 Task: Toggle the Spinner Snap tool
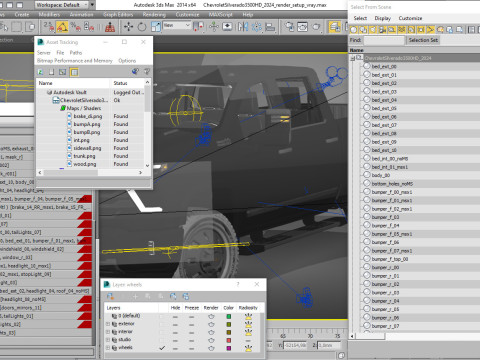(x=89, y=27)
